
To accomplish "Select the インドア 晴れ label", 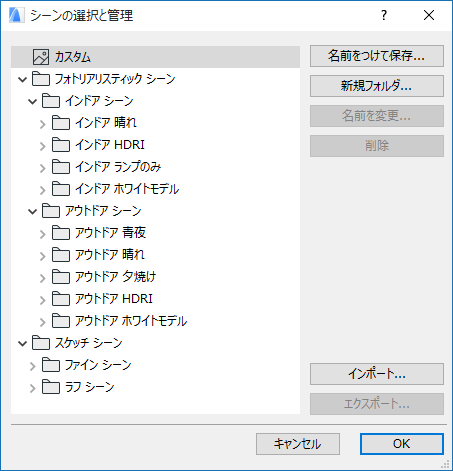I will pos(106,123).
